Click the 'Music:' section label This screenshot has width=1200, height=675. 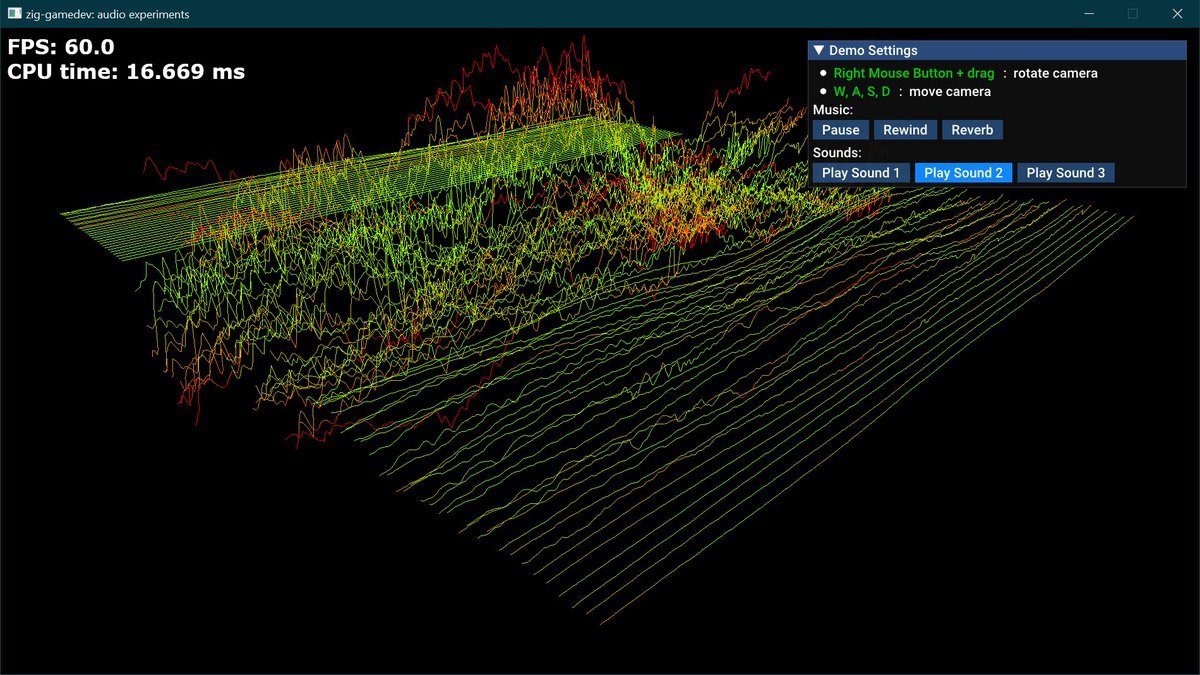click(x=833, y=110)
